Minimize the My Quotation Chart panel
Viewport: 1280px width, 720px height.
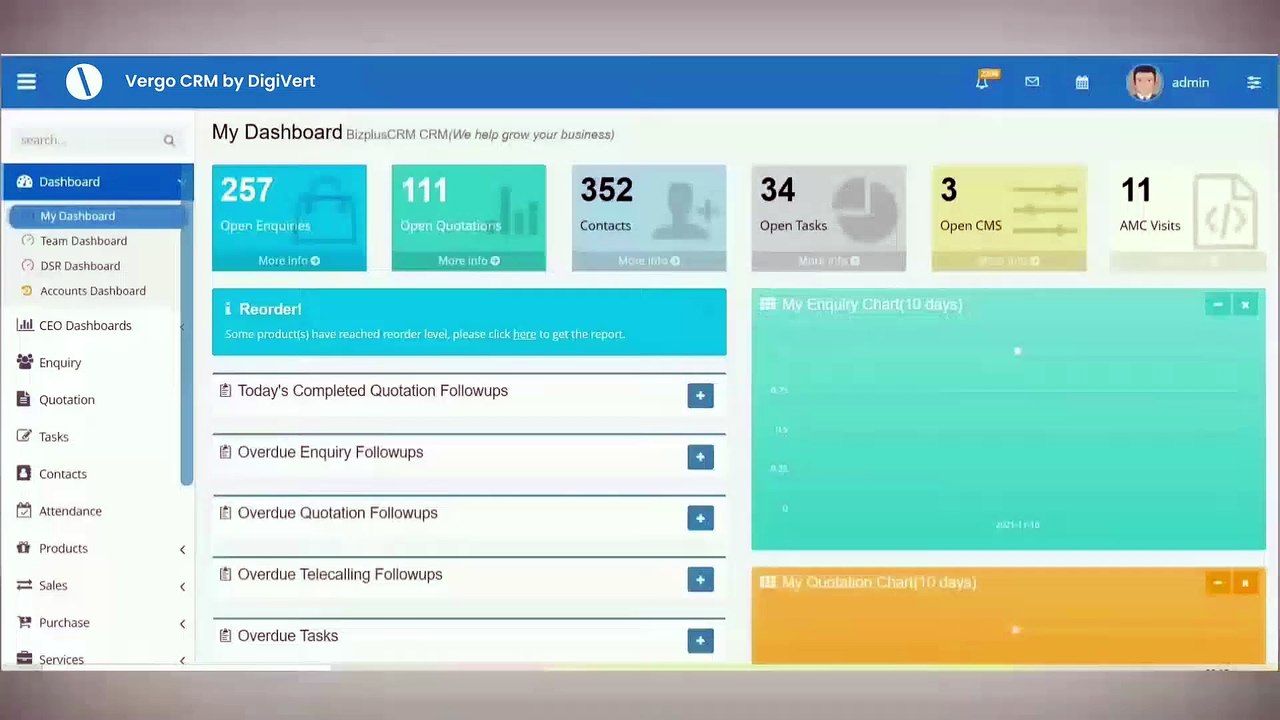tap(1217, 583)
